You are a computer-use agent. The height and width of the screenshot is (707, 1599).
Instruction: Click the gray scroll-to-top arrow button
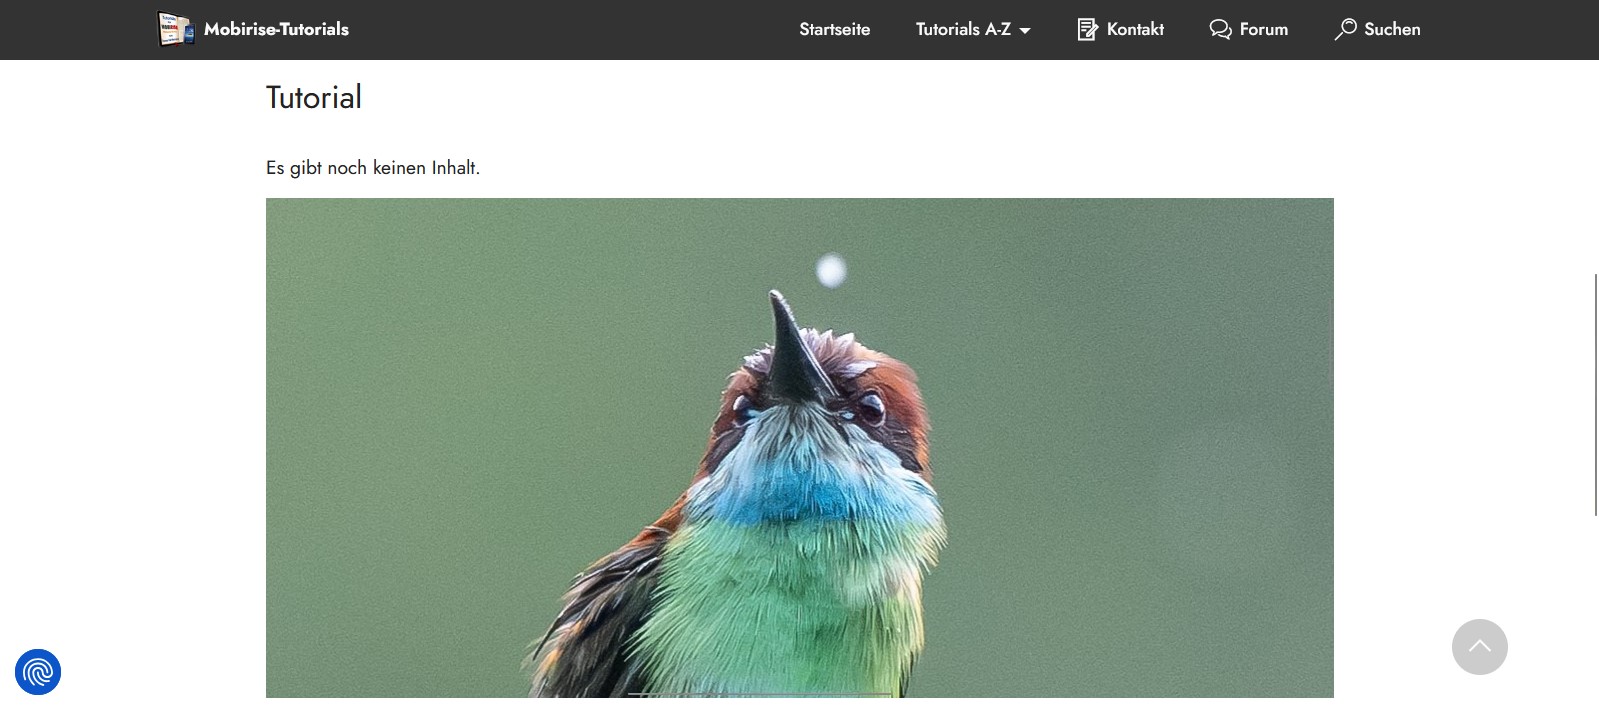pos(1479,647)
